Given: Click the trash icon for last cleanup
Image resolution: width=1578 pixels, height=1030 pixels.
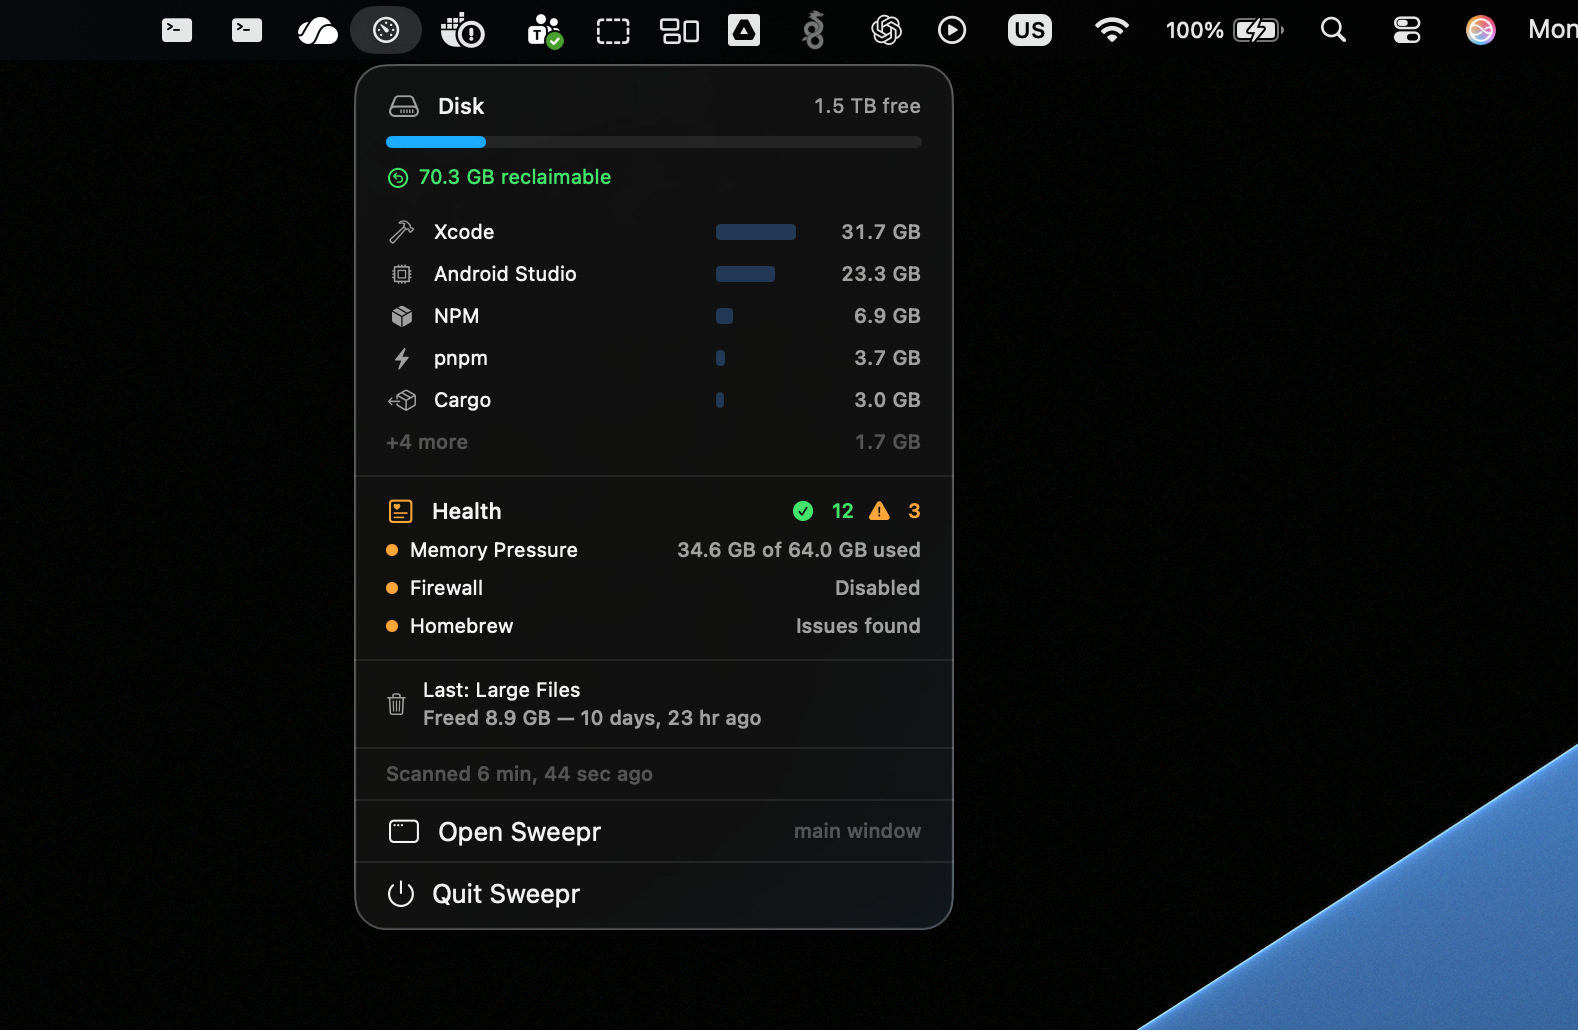Looking at the screenshot, I should click(x=396, y=704).
